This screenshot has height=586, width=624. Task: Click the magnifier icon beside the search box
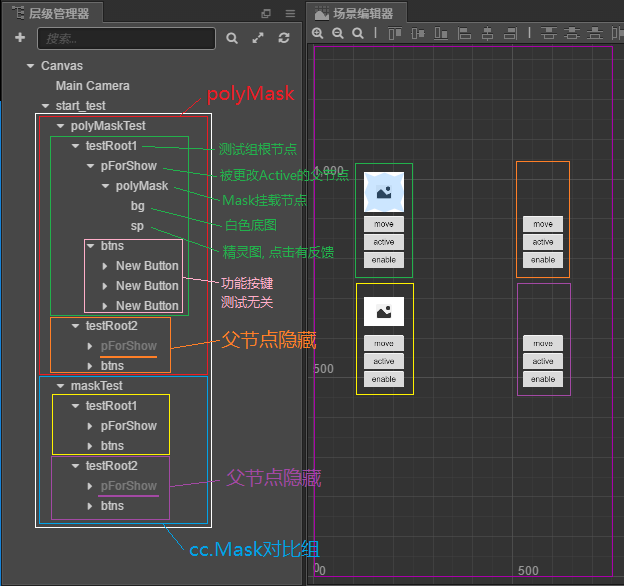pyautogui.click(x=232, y=38)
